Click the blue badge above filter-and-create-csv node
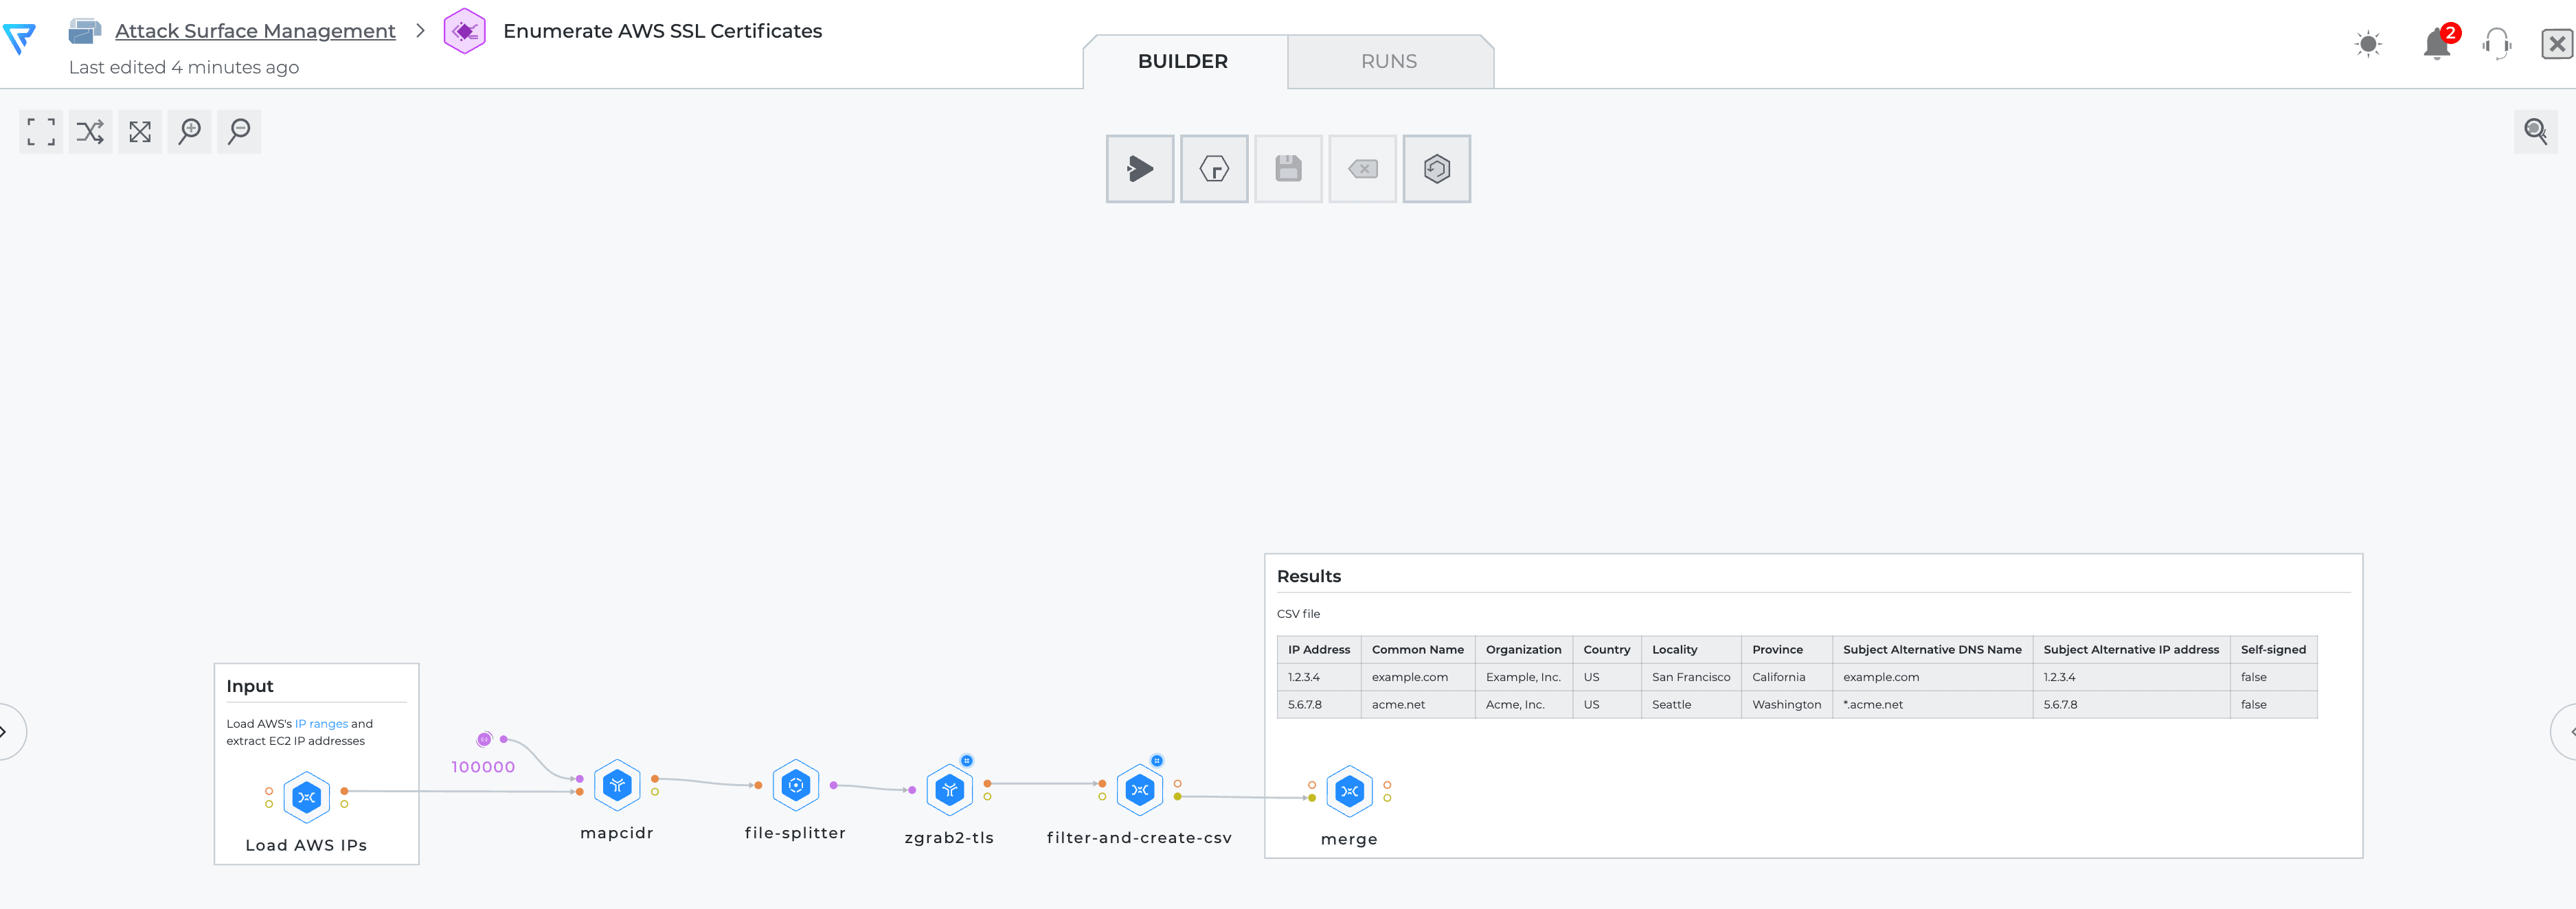2576x909 pixels. click(1157, 760)
